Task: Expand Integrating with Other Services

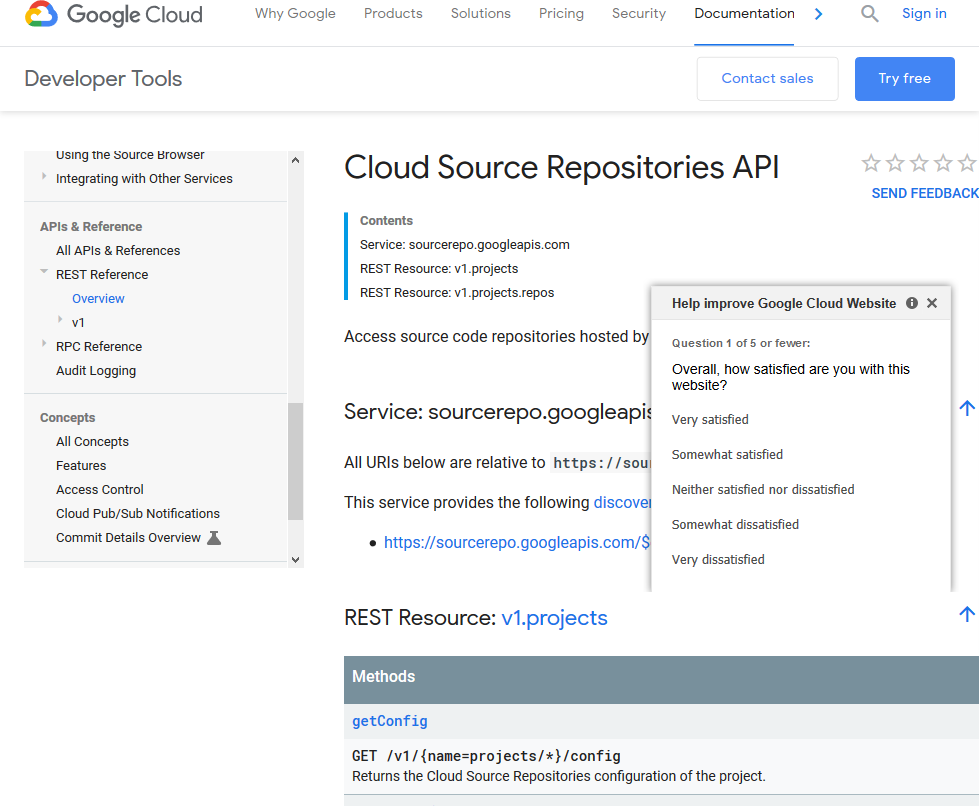Action: pyautogui.click(x=44, y=177)
